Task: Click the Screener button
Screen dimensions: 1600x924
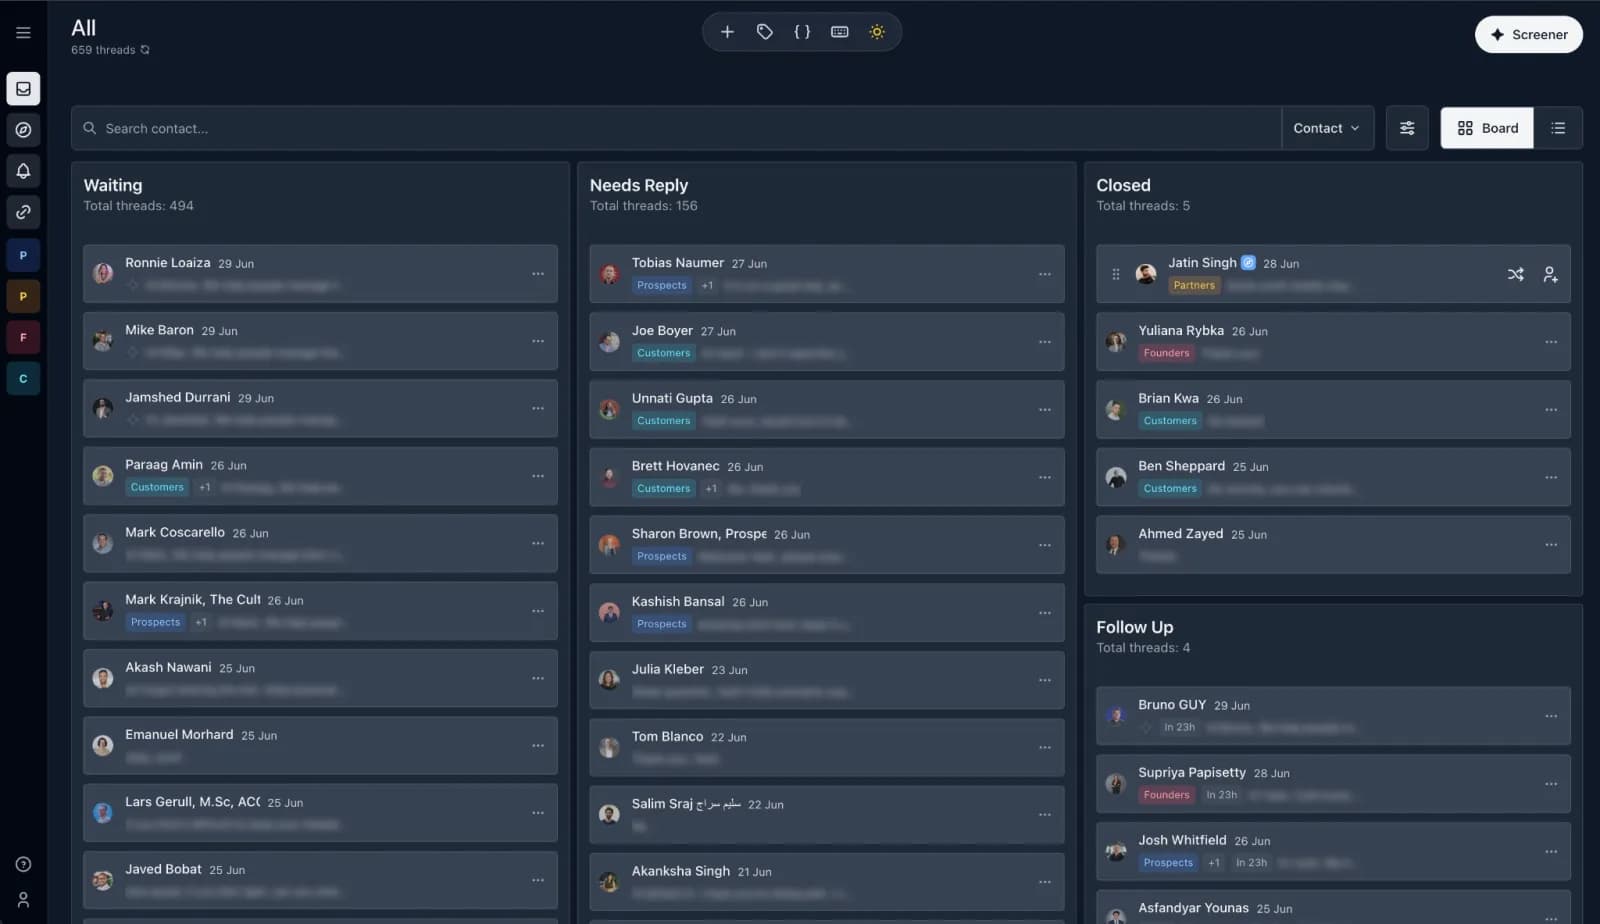Action: 1528,34
